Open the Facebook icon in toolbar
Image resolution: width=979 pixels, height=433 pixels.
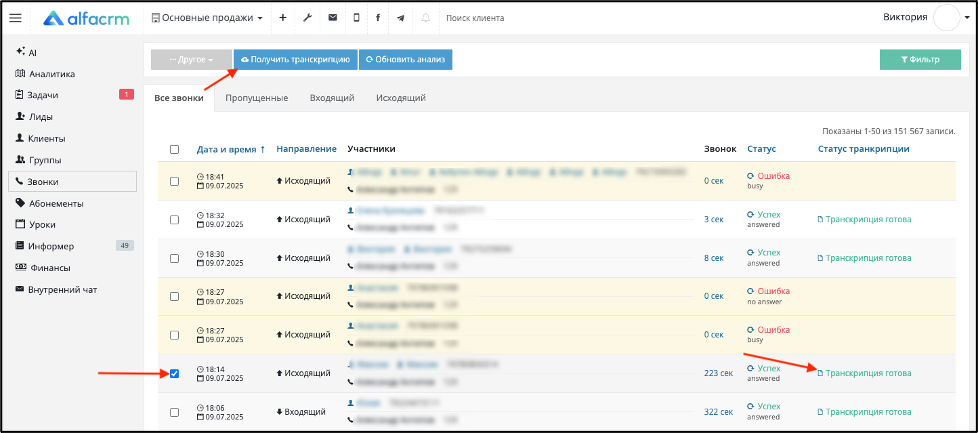pyautogui.click(x=378, y=18)
